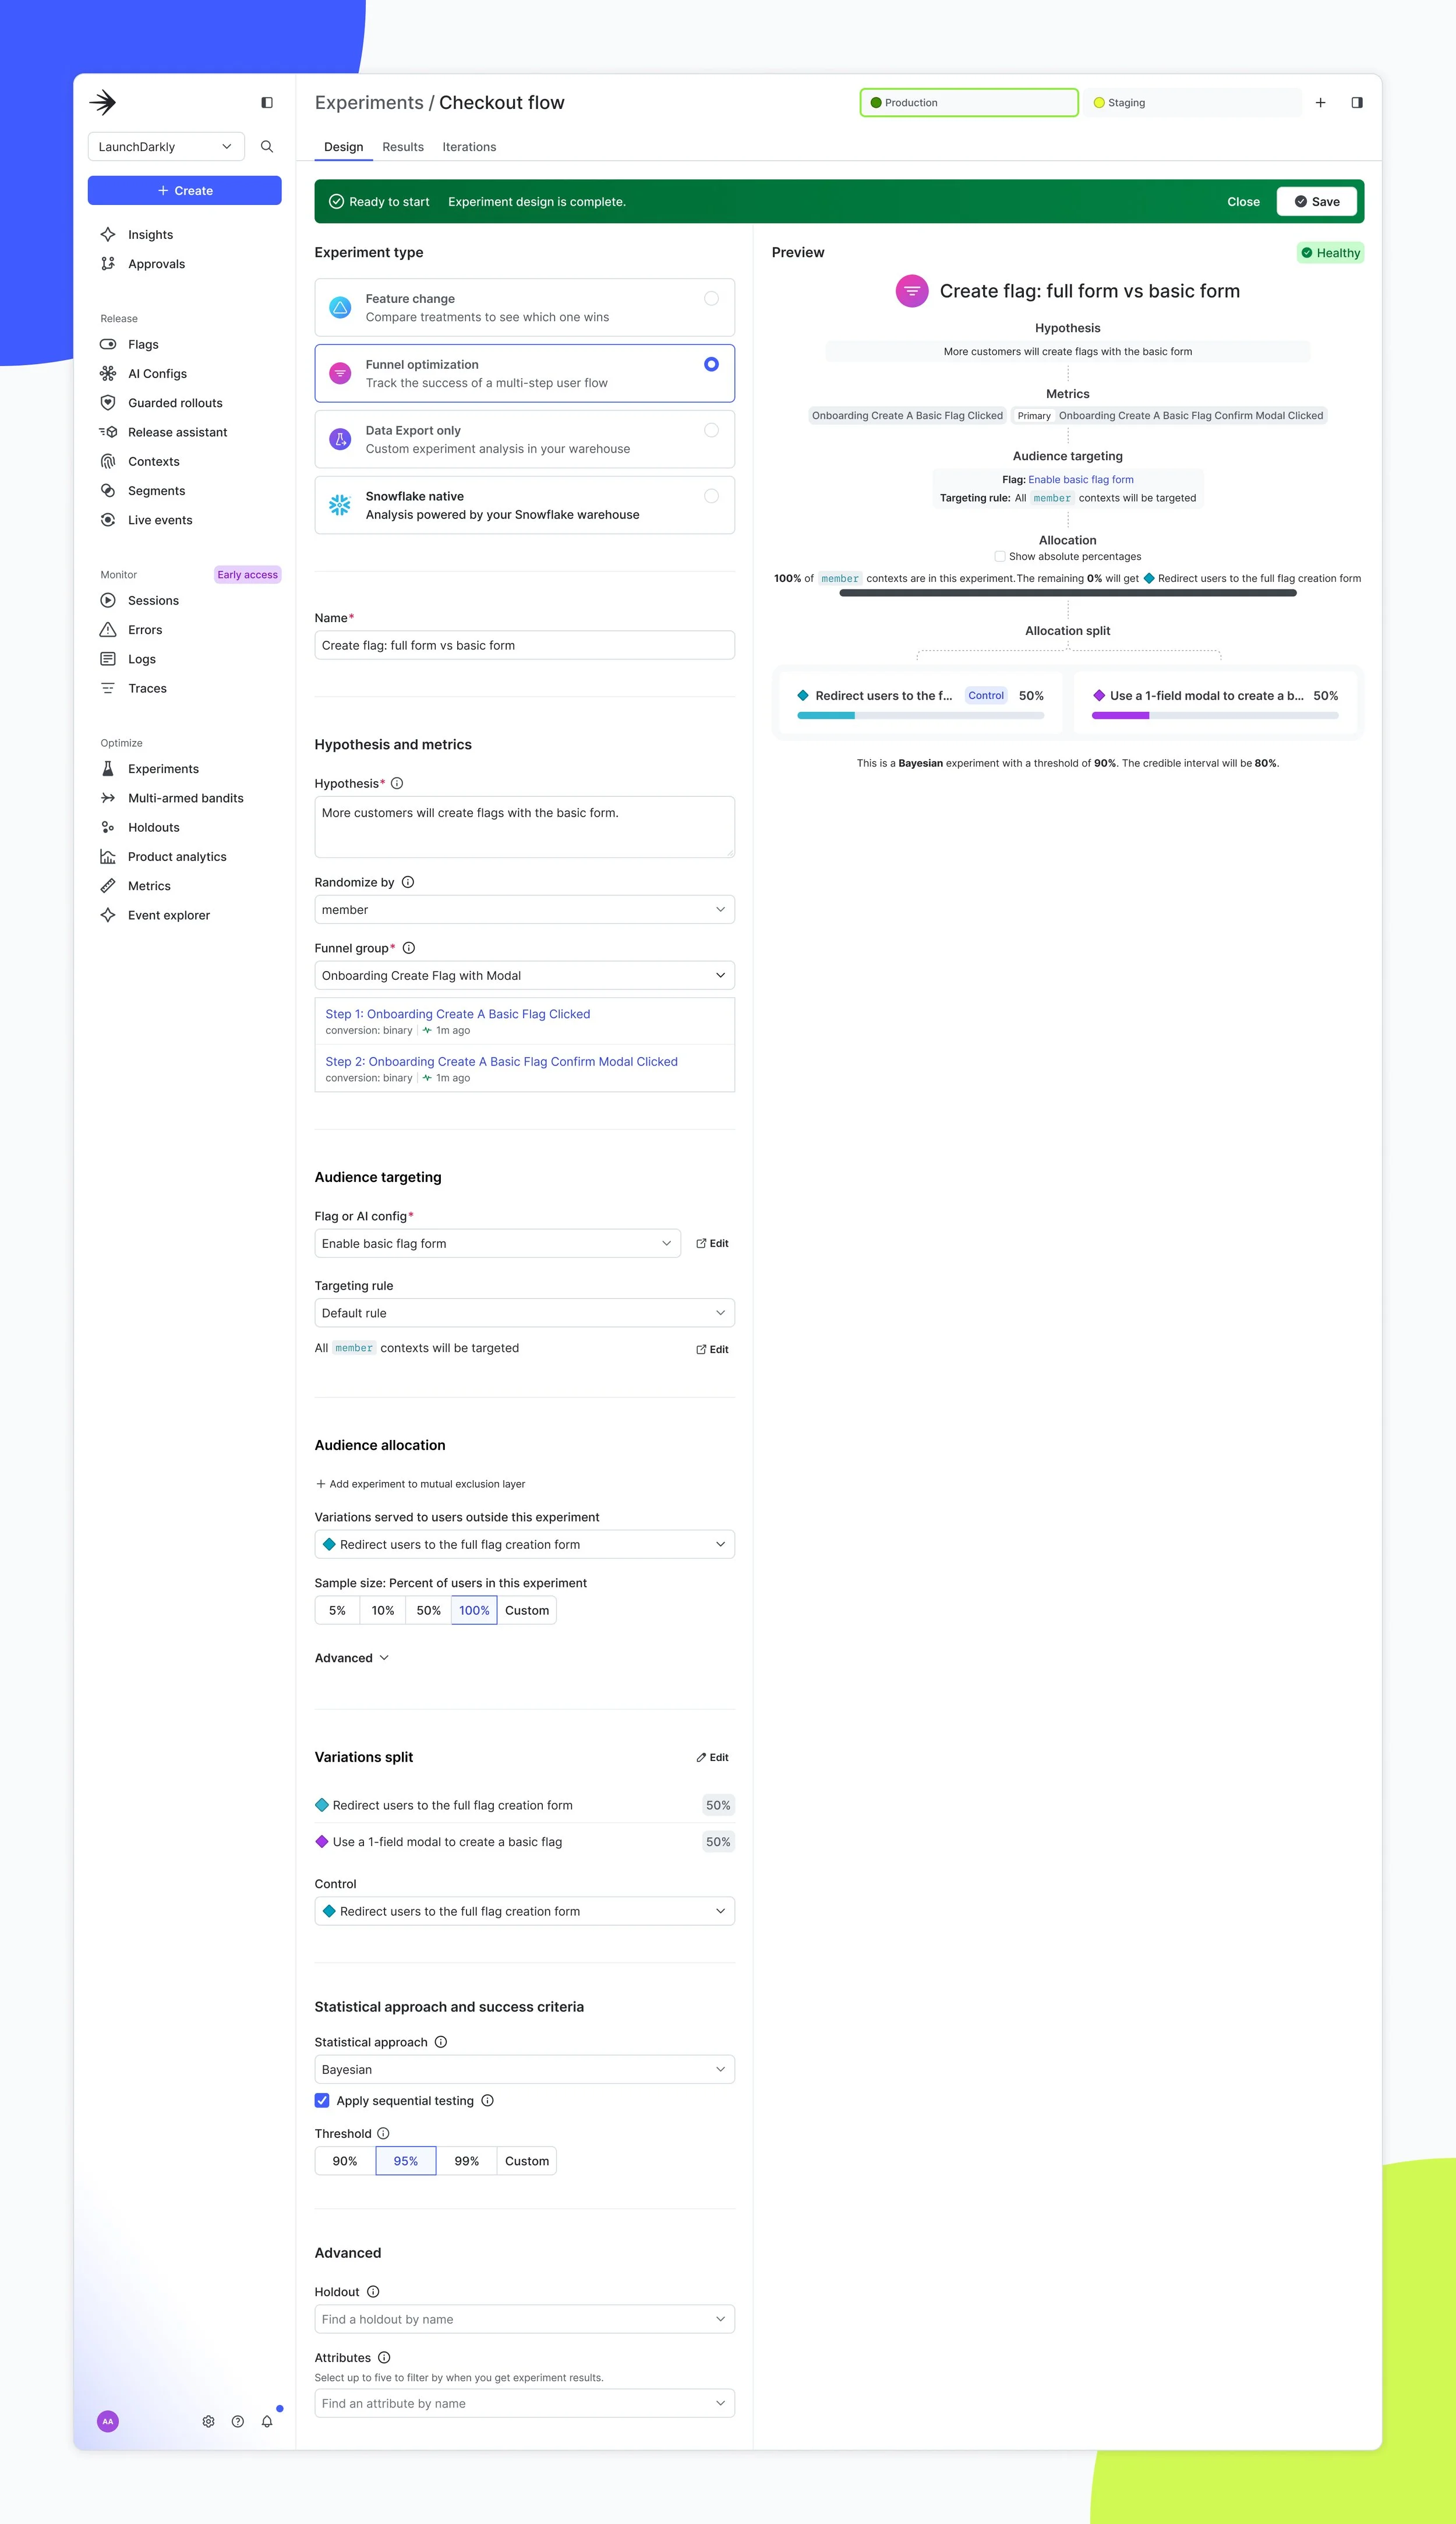Image resolution: width=1456 pixels, height=2524 pixels.
Task: Click the help question mark icon
Action: pos(238,2421)
